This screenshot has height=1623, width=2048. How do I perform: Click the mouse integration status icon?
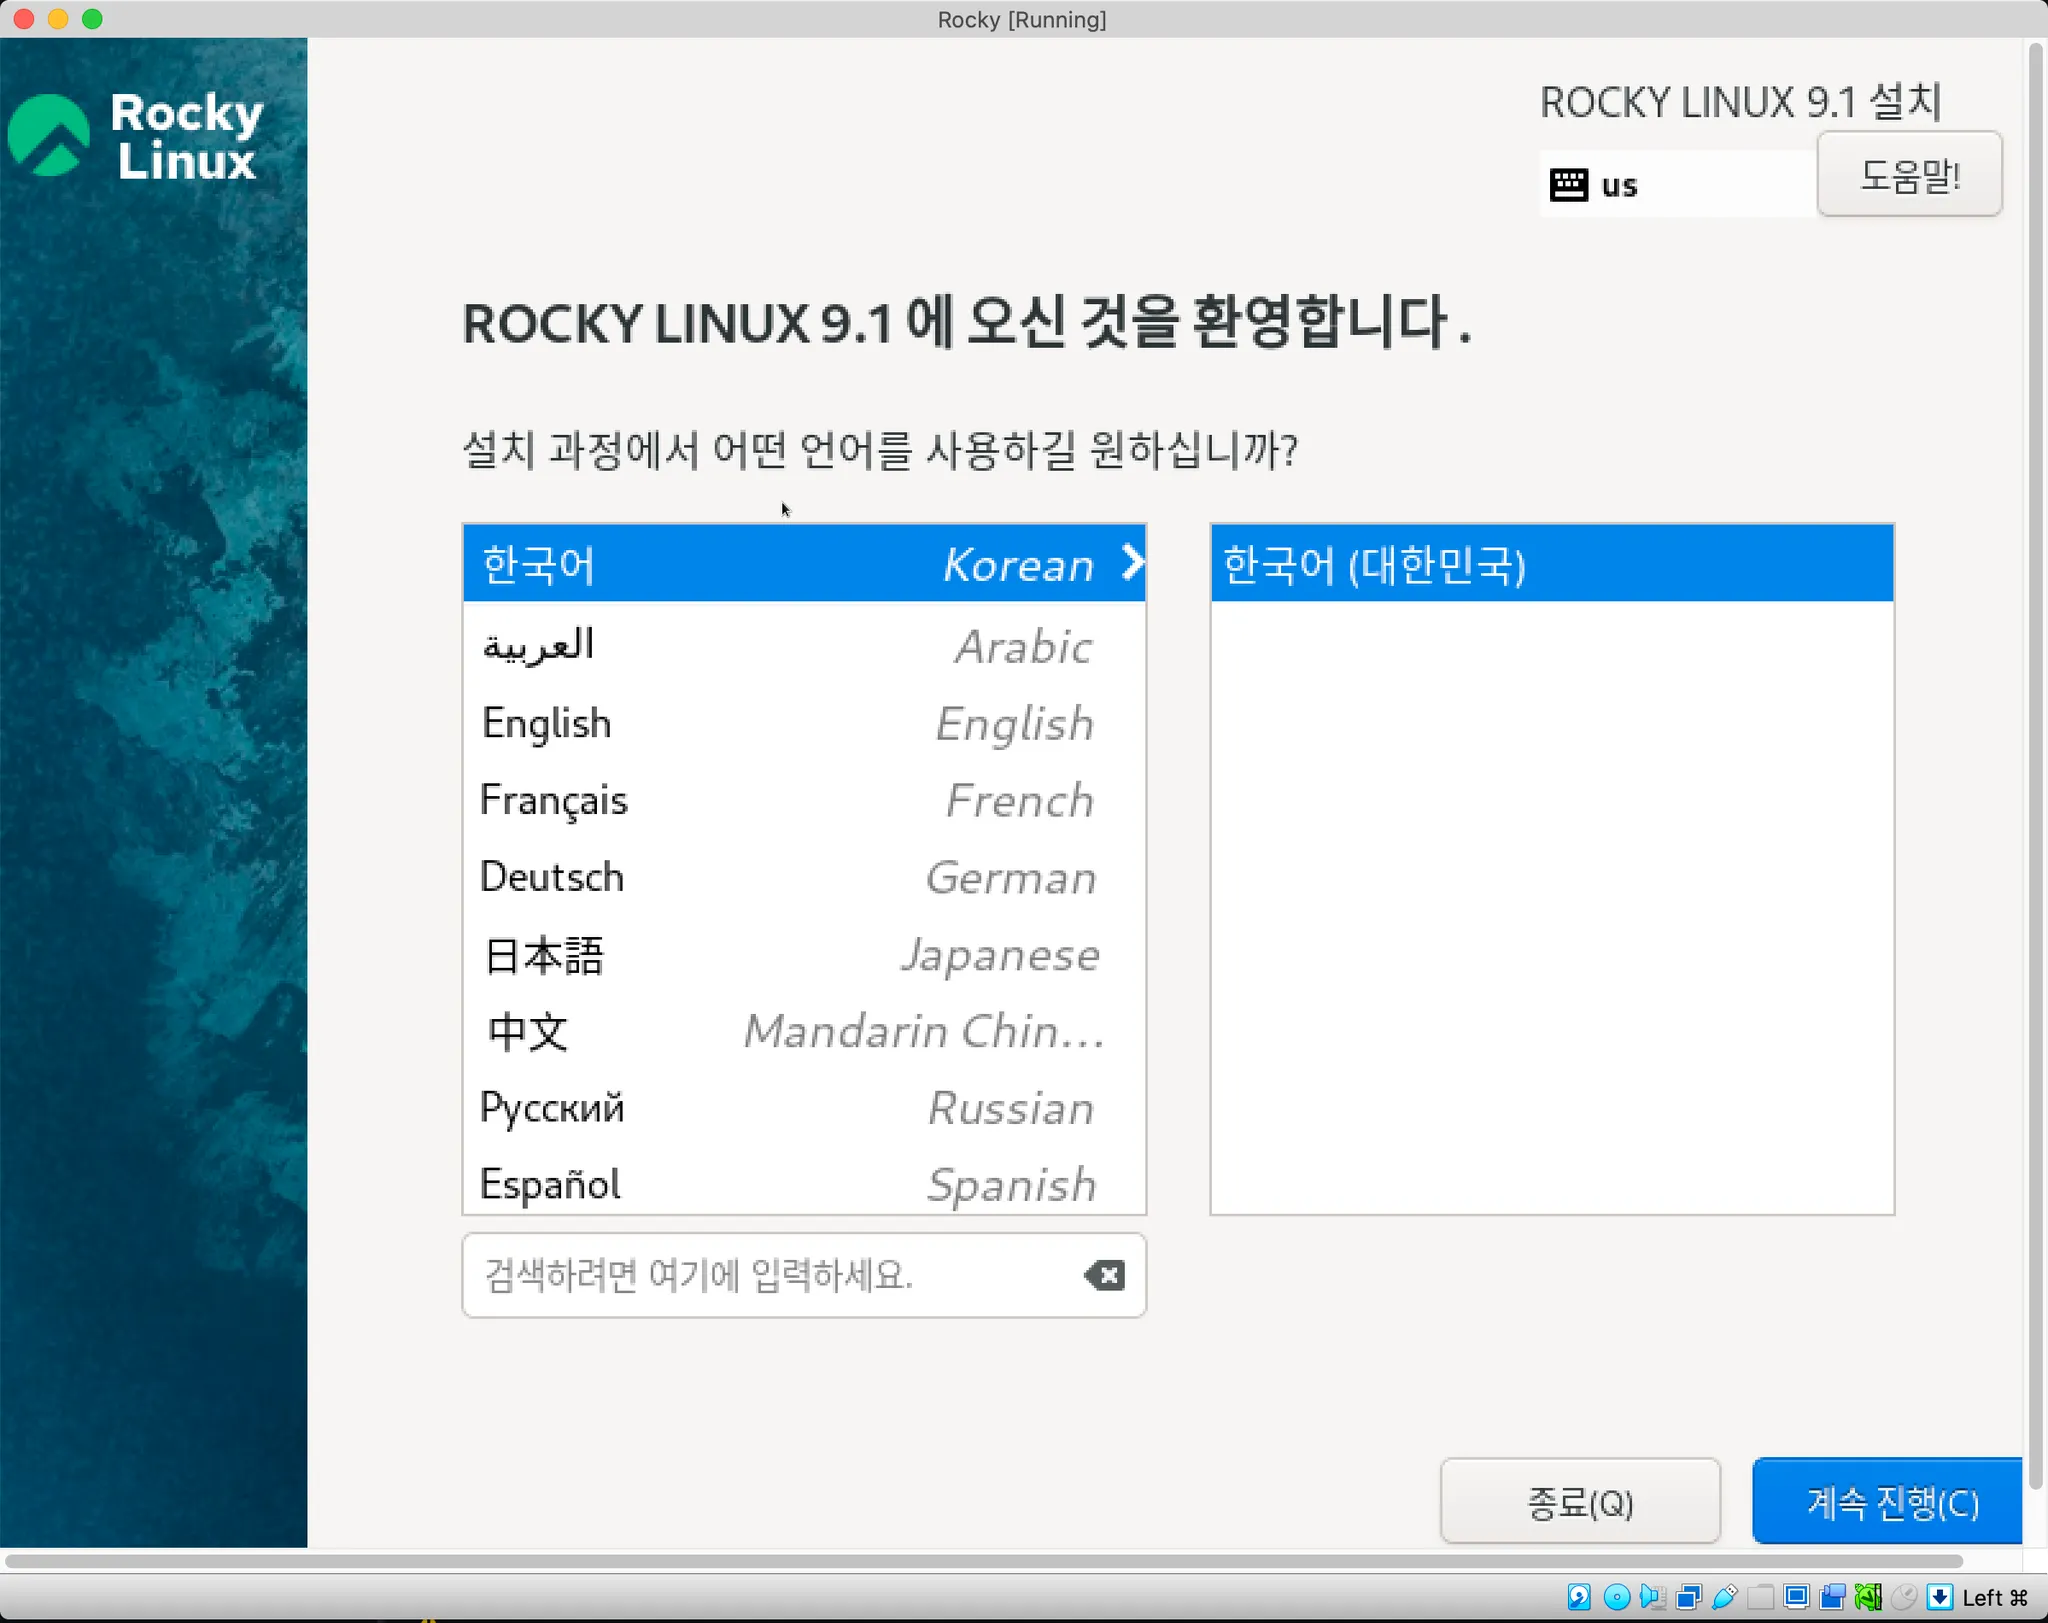(x=1904, y=1597)
